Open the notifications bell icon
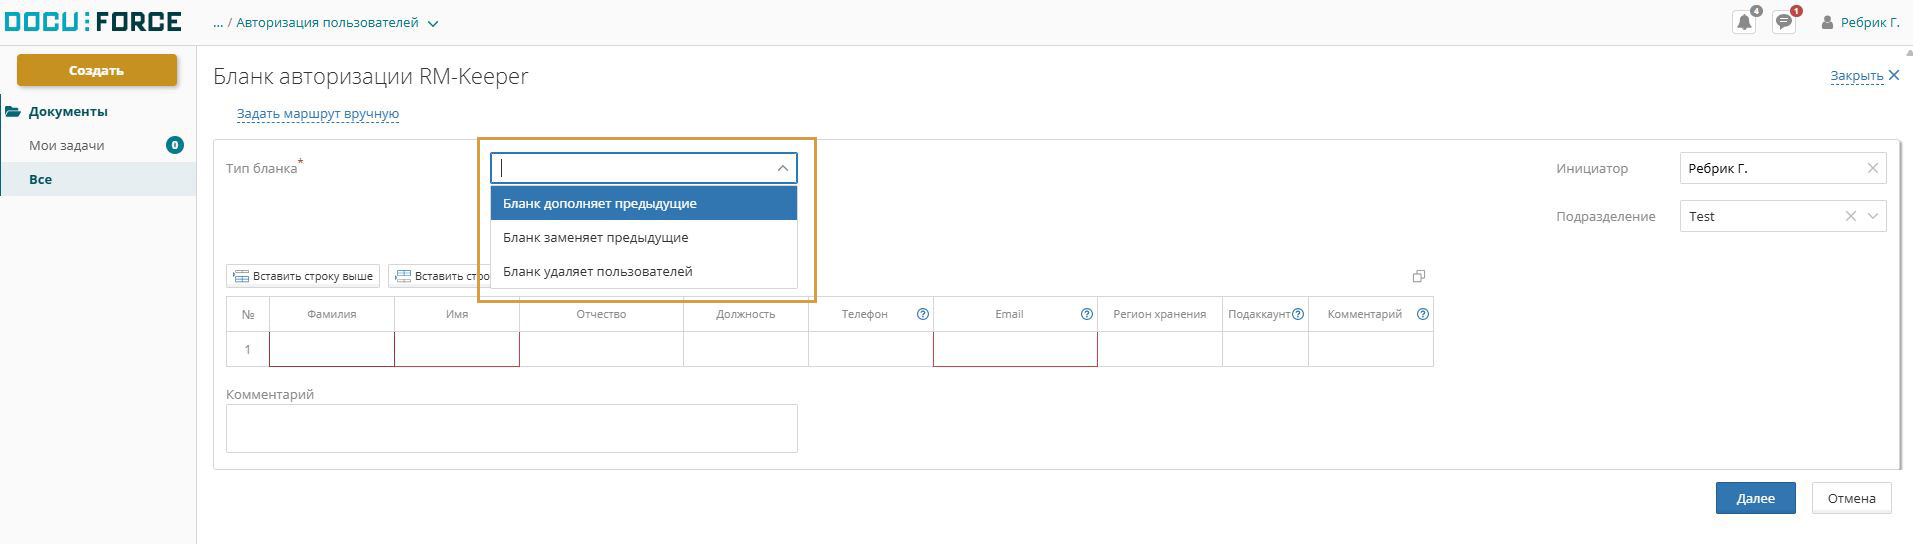Image resolution: width=1913 pixels, height=544 pixels. (1744, 22)
